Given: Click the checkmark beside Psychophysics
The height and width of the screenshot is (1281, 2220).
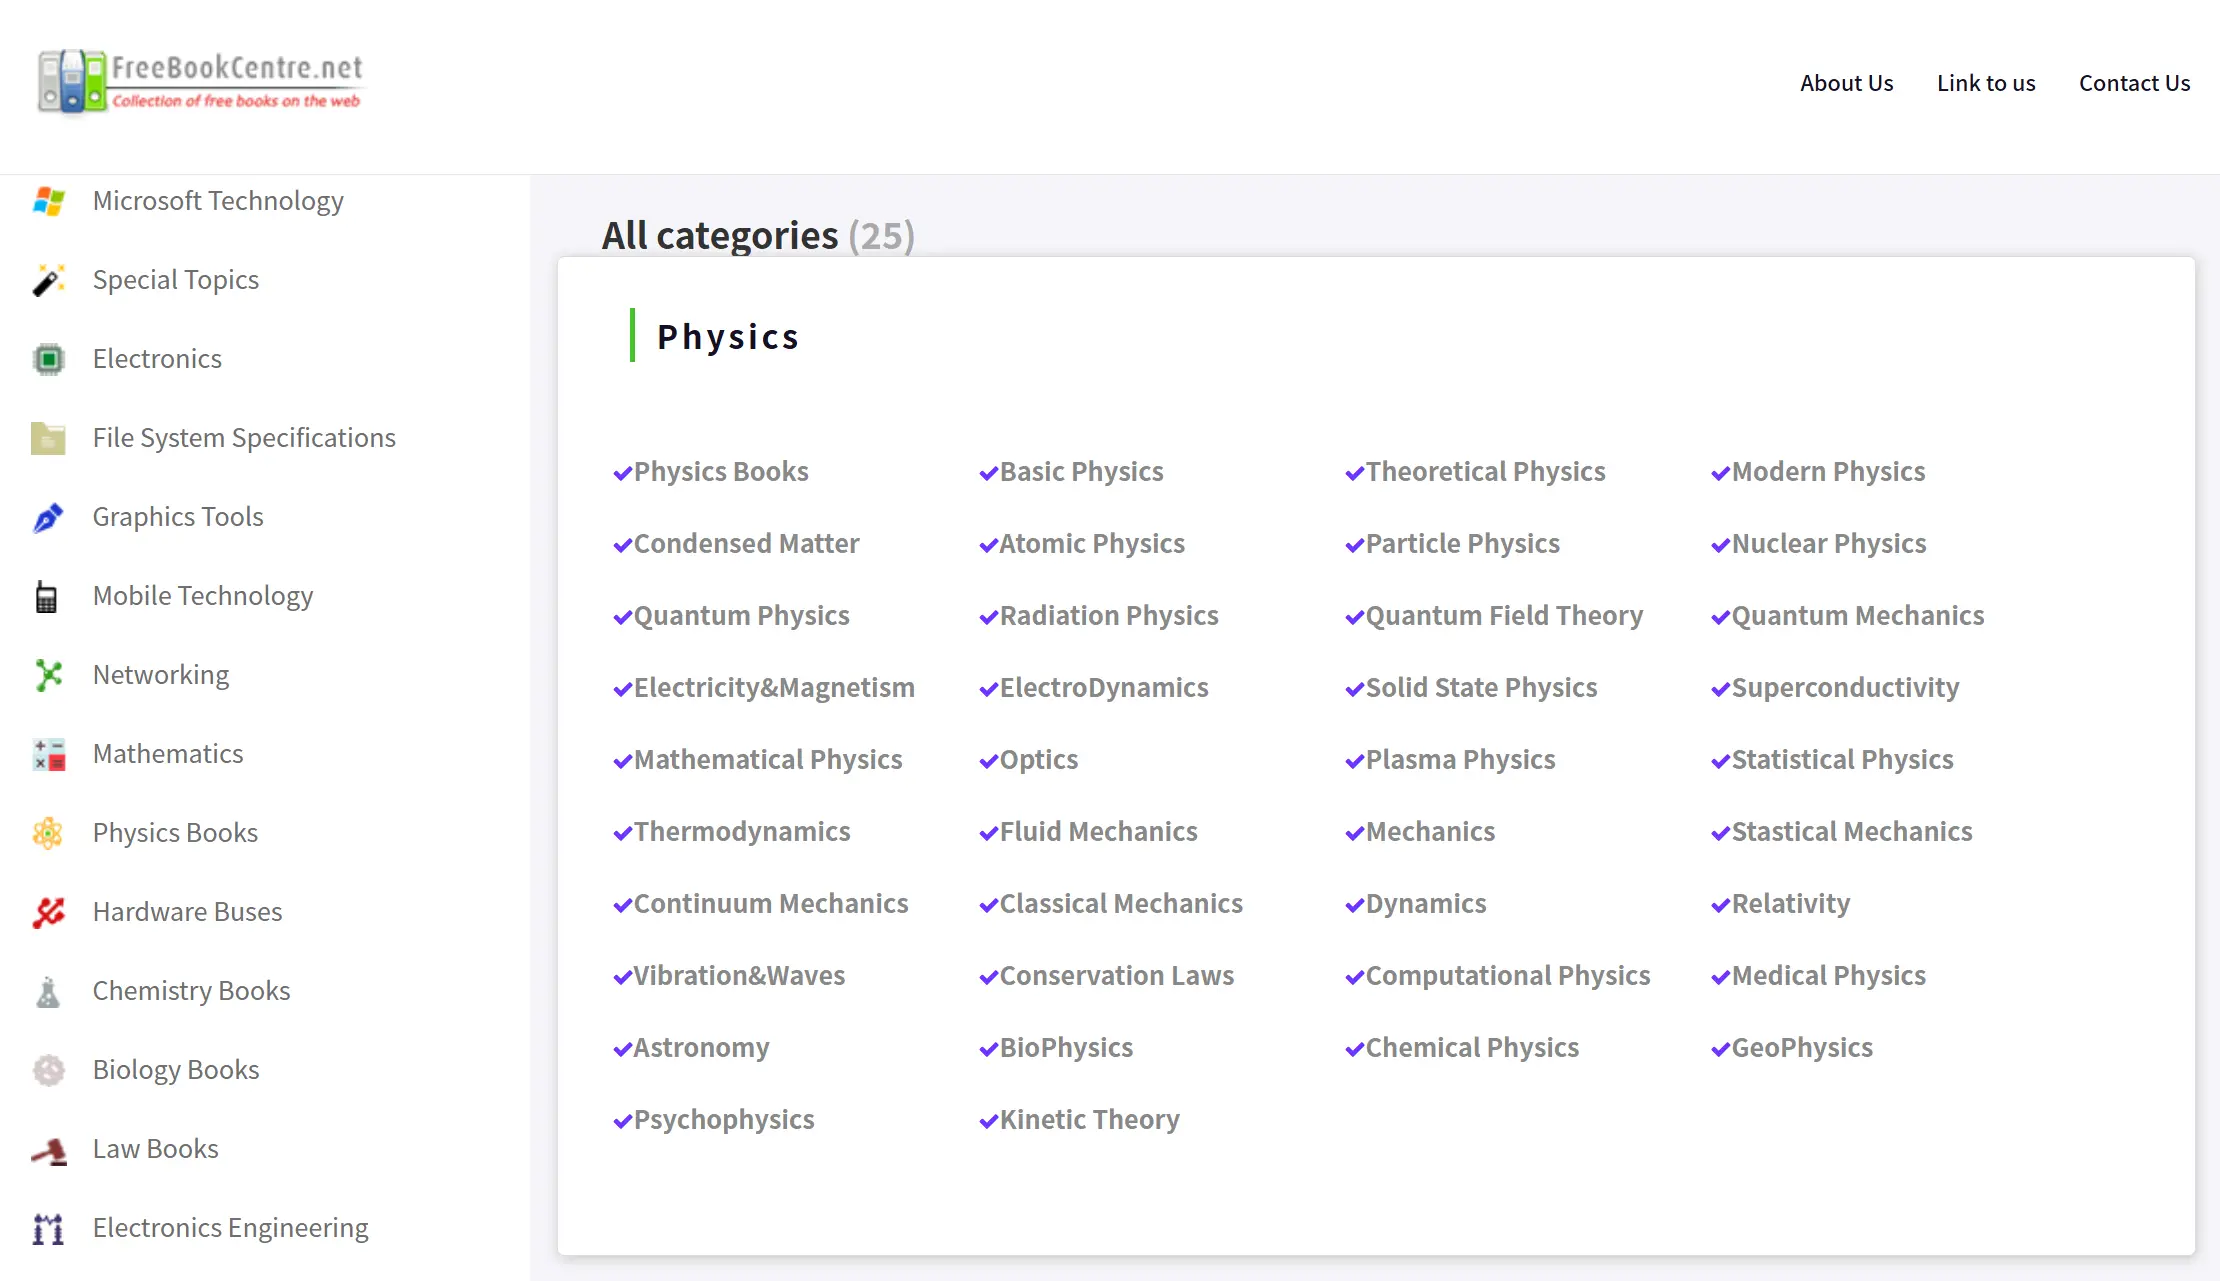Looking at the screenshot, I should click(x=622, y=1121).
